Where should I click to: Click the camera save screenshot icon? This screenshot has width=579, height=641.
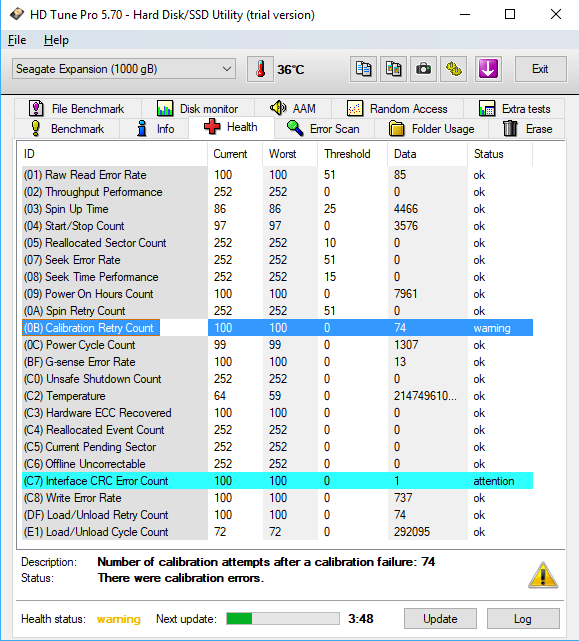[423, 69]
